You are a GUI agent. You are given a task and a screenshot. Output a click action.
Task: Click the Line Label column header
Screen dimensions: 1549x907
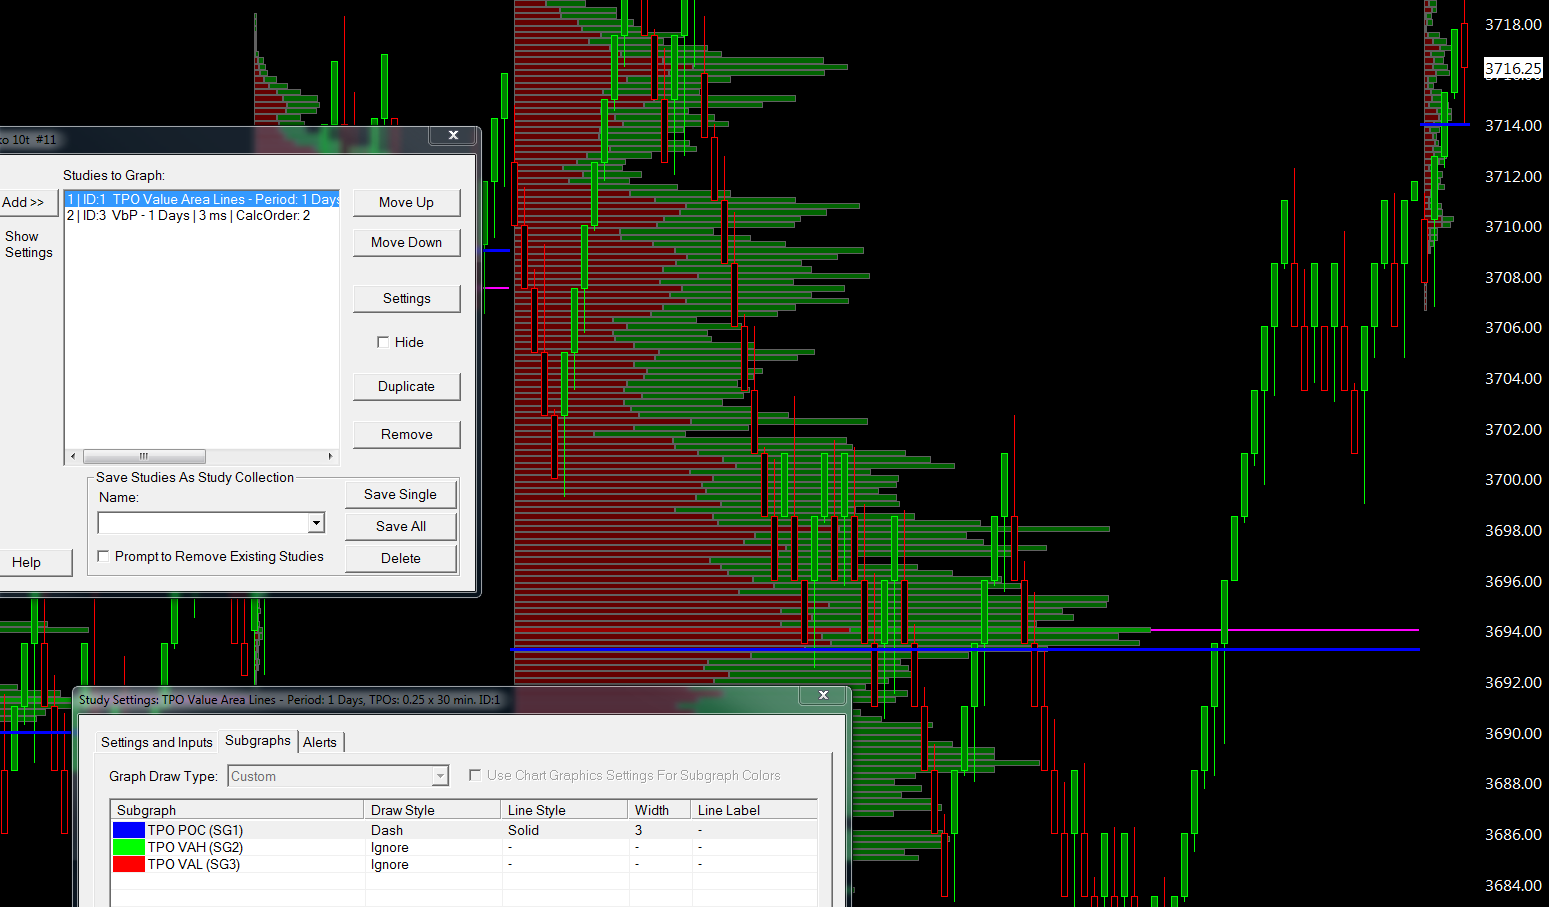pos(754,810)
